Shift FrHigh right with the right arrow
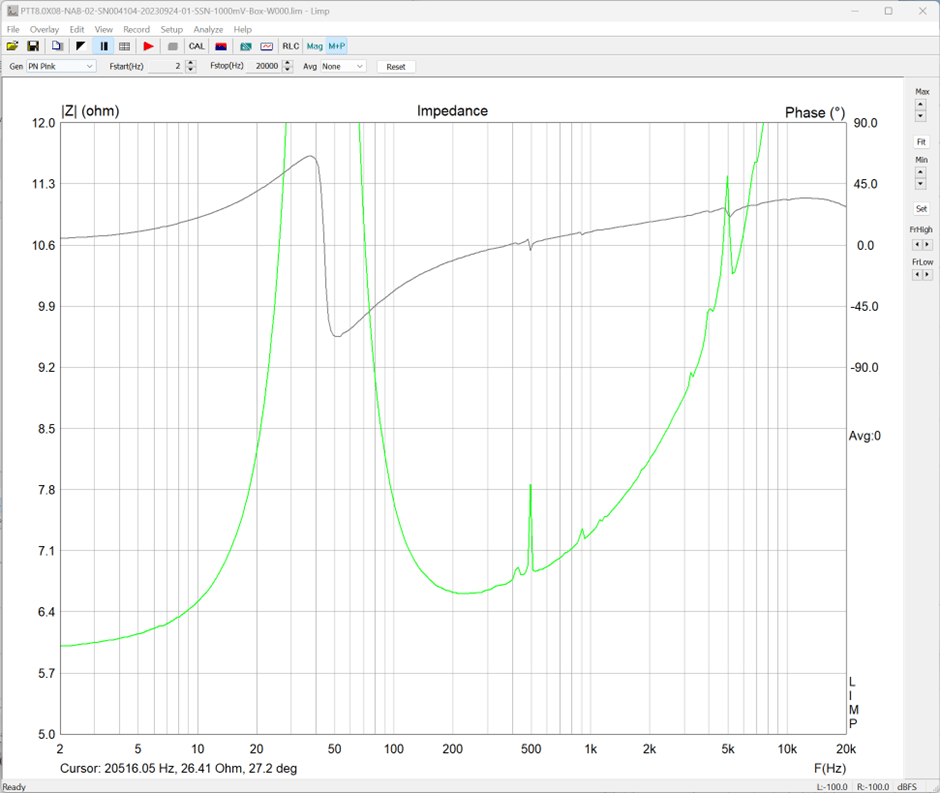This screenshot has height=793, width=940. click(x=927, y=245)
